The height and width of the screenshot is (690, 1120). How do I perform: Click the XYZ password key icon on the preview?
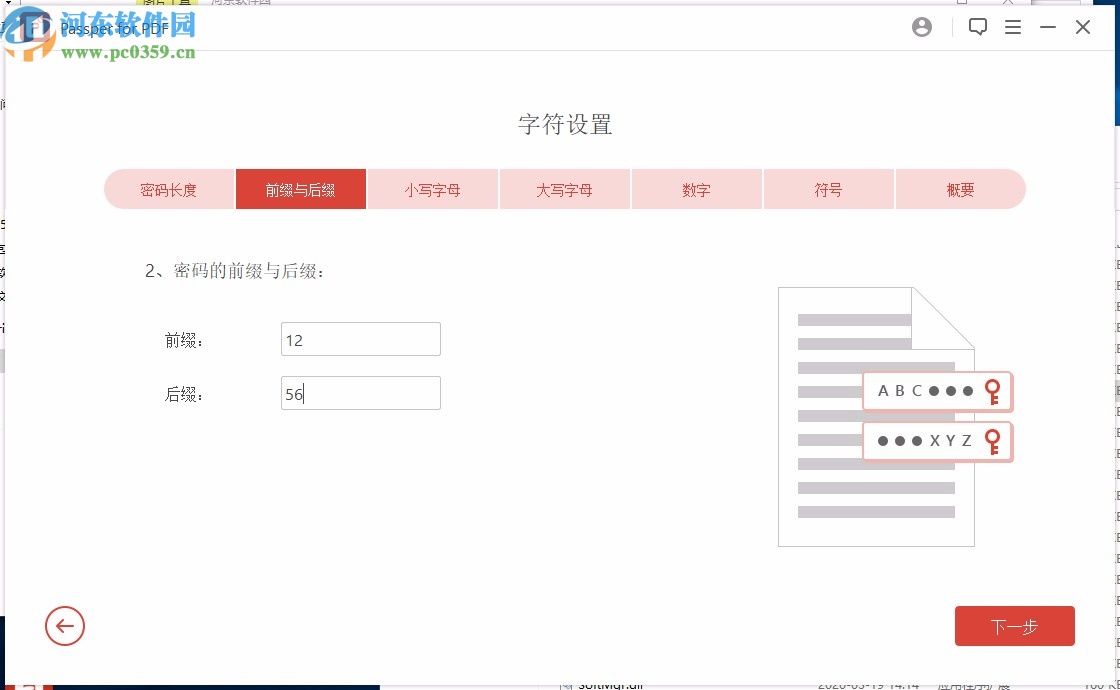pyautogui.click(x=993, y=441)
